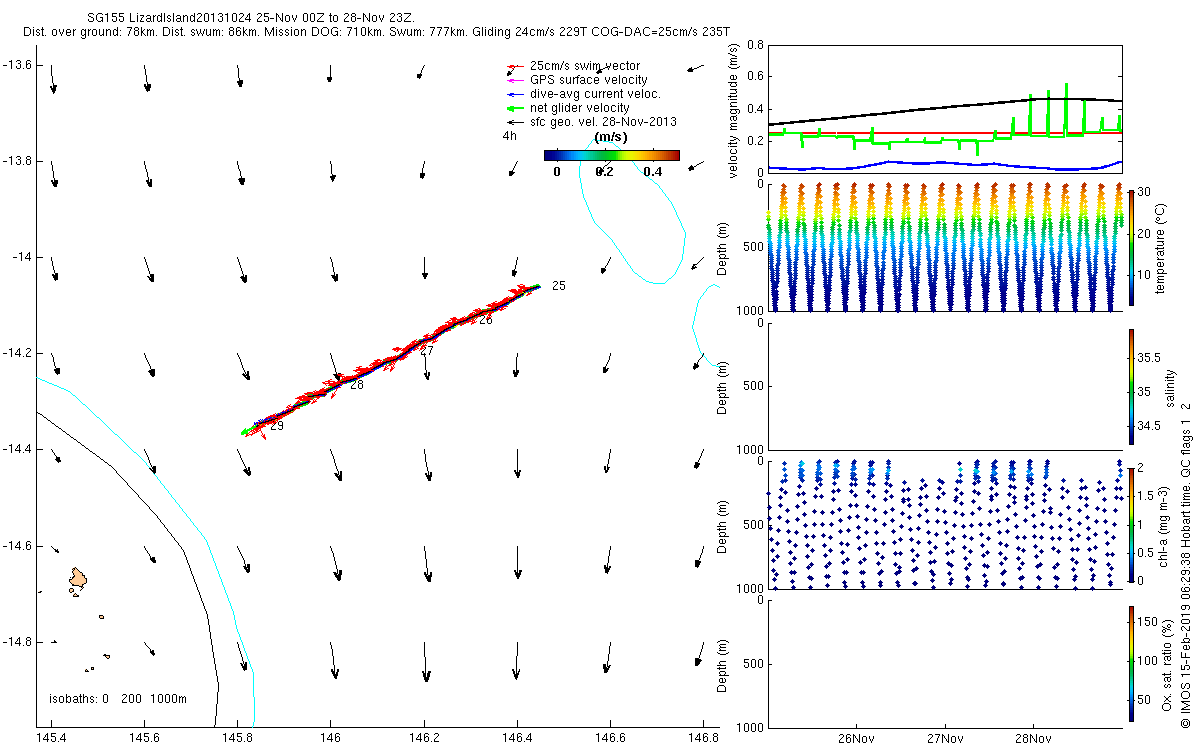The image size is (1200, 750).
Task: Click the '(m/s)' colorbar unit label
Action: [x=610, y=137]
